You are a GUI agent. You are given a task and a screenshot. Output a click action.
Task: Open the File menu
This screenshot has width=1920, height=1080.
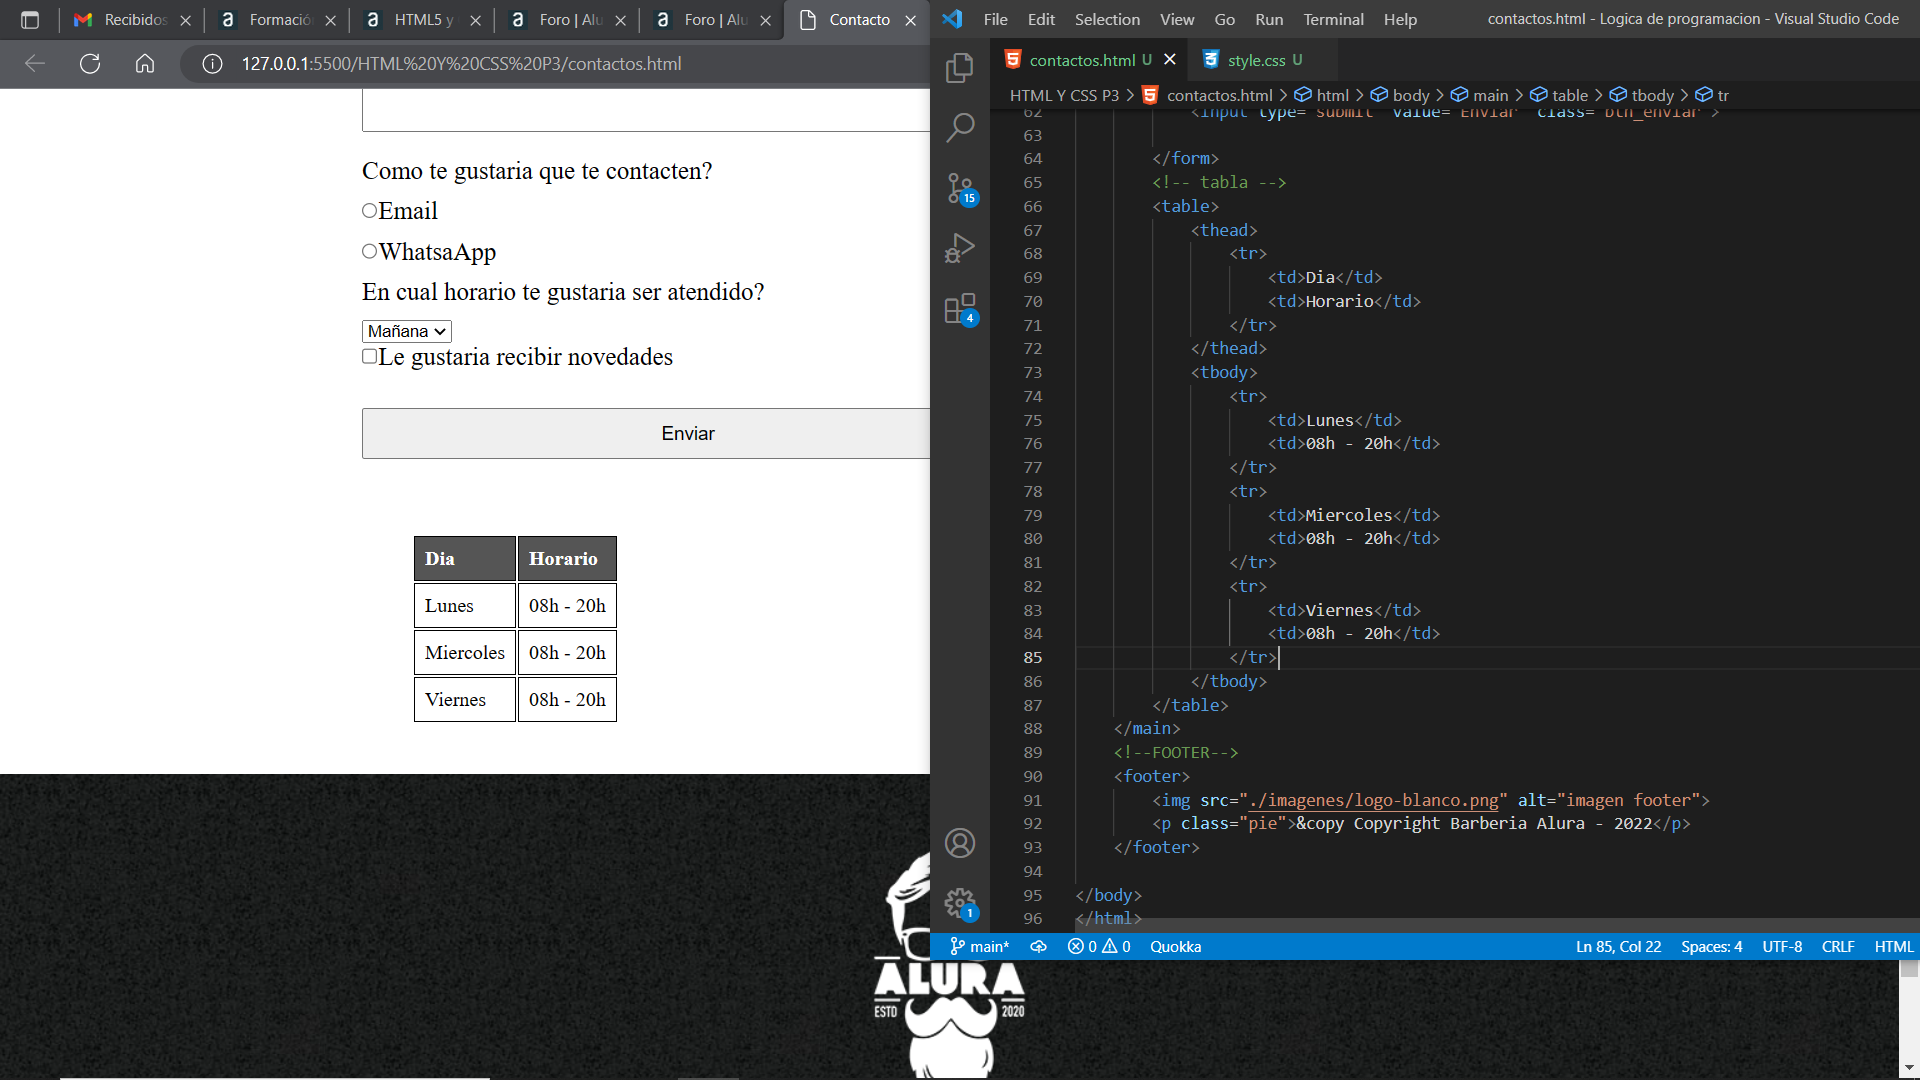[995, 19]
